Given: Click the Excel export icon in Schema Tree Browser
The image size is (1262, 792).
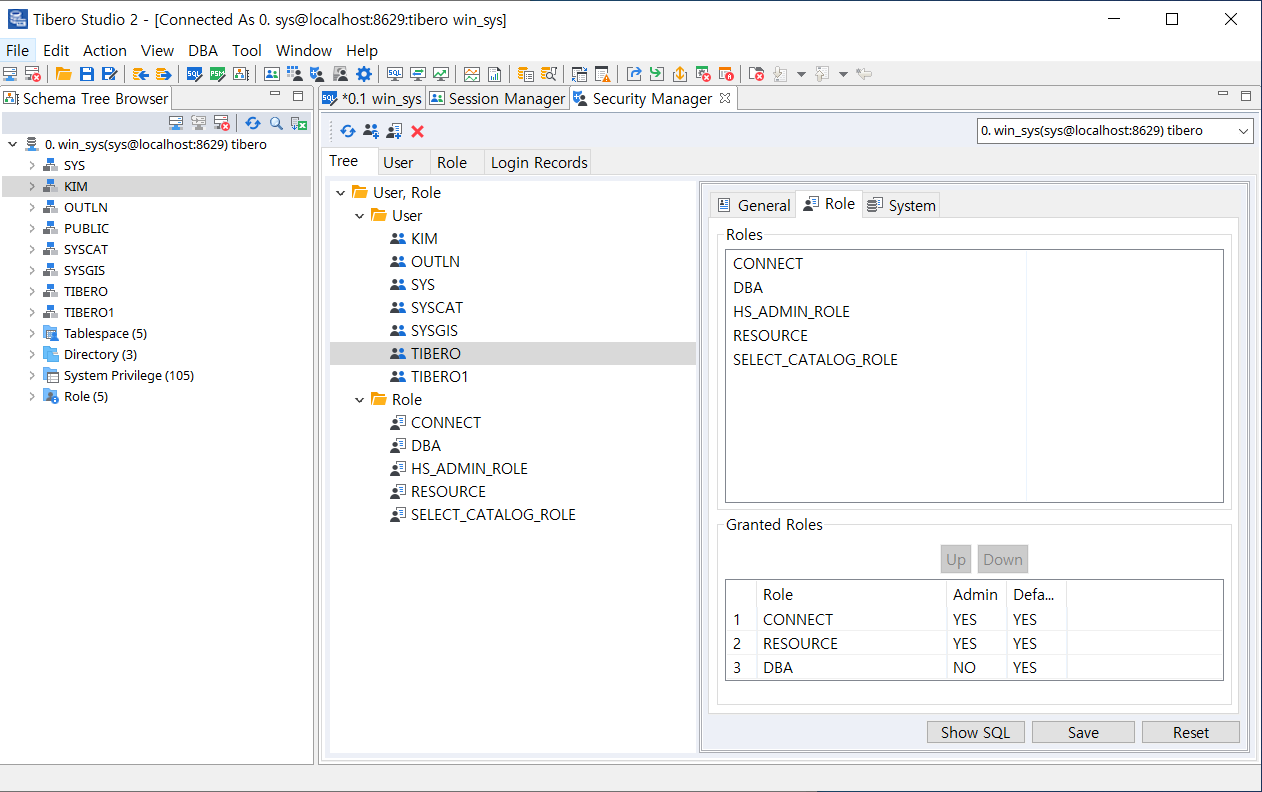Looking at the screenshot, I should point(298,123).
